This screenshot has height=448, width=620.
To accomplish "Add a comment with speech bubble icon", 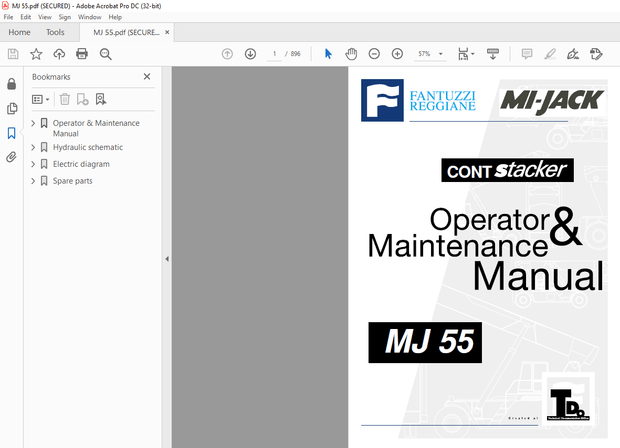I will click(527, 54).
